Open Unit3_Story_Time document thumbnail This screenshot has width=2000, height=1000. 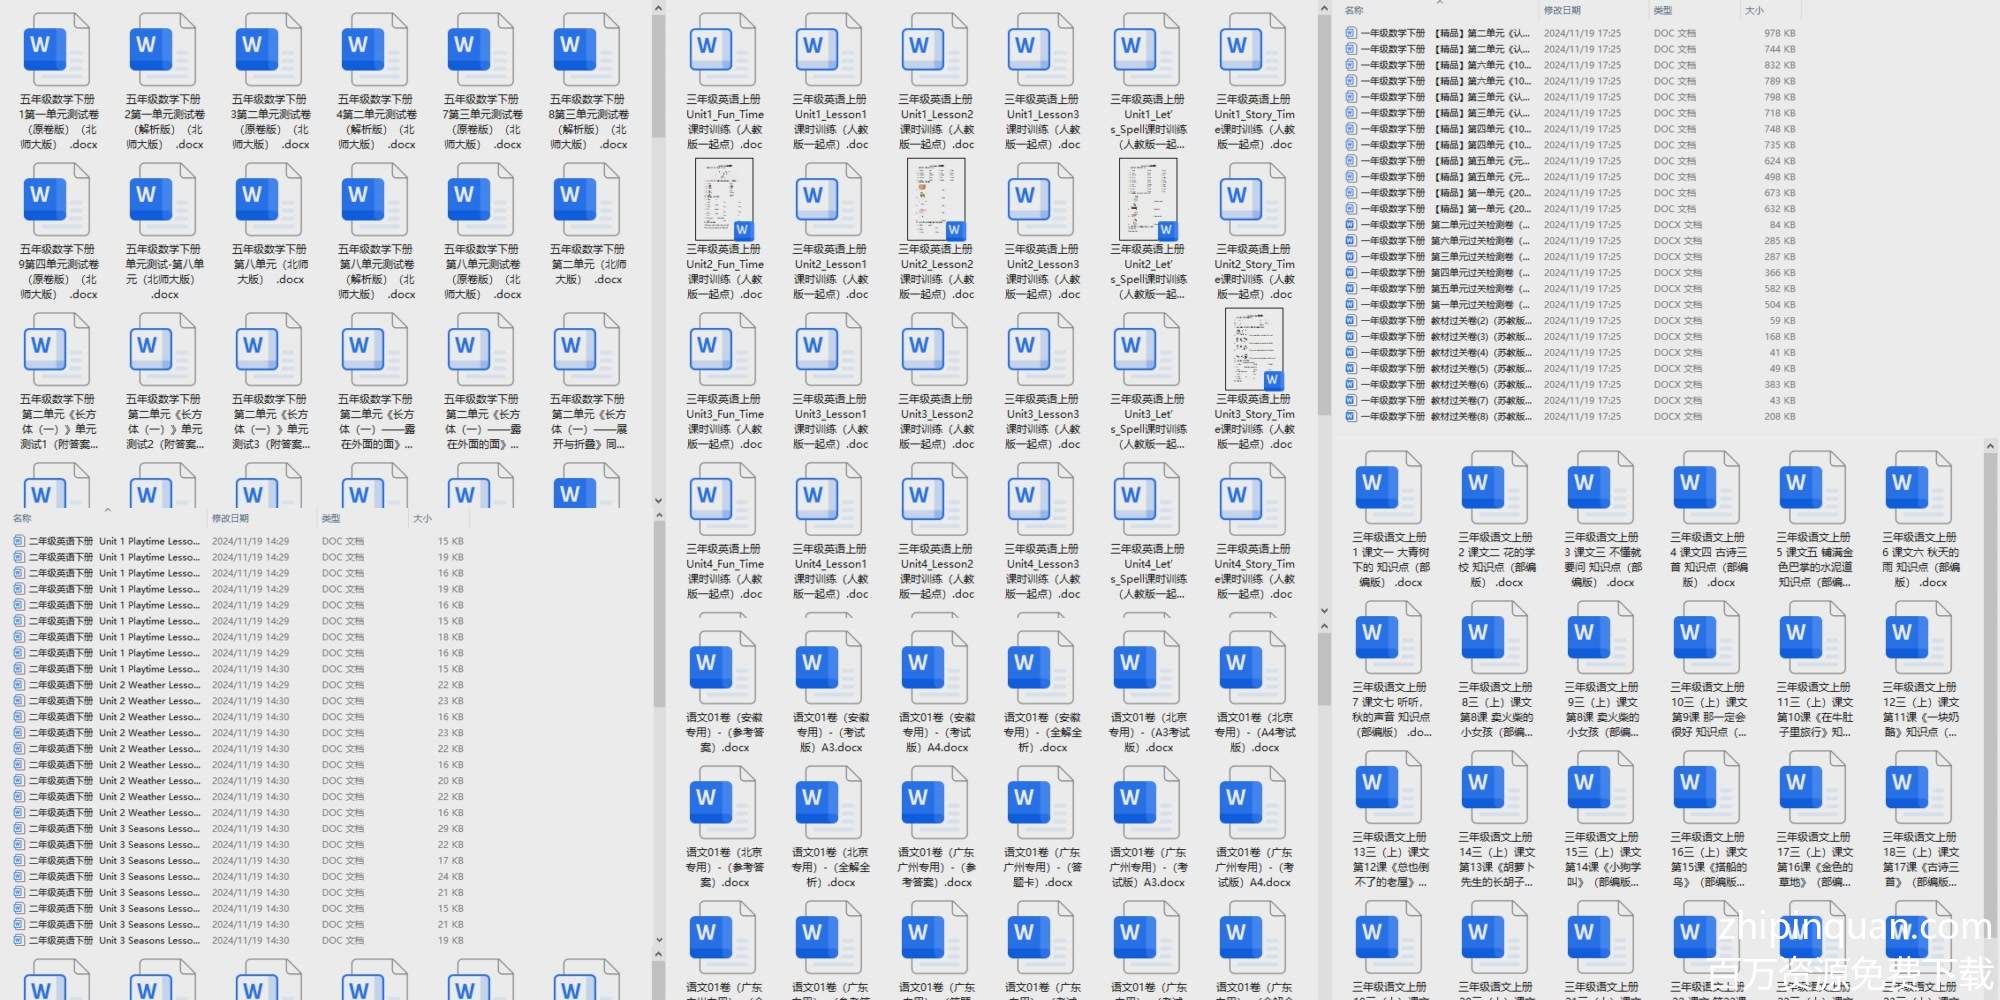[x=1254, y=350]
